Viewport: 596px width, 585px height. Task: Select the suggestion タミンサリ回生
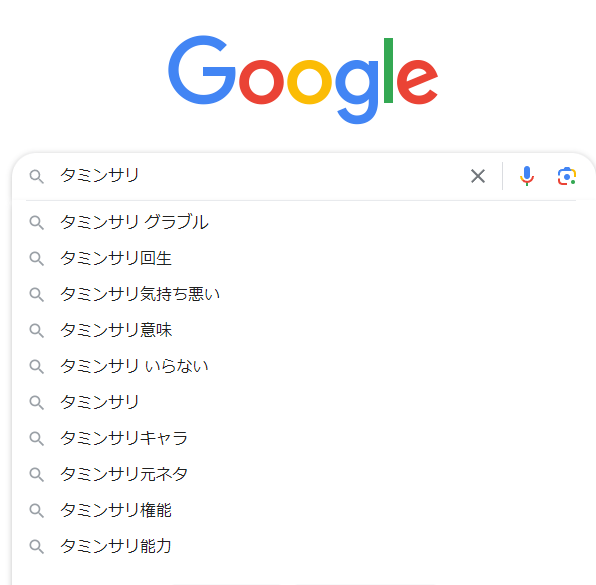[x=304, y=258]
